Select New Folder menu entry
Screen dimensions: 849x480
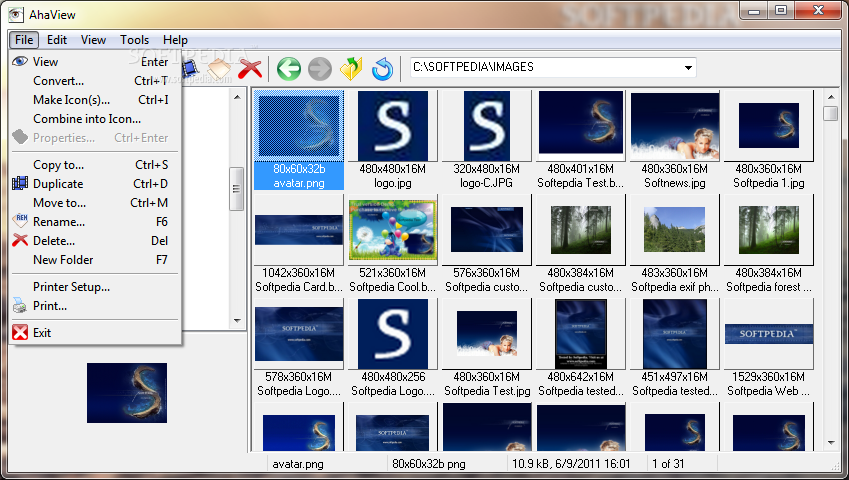(x=95, y=259)
